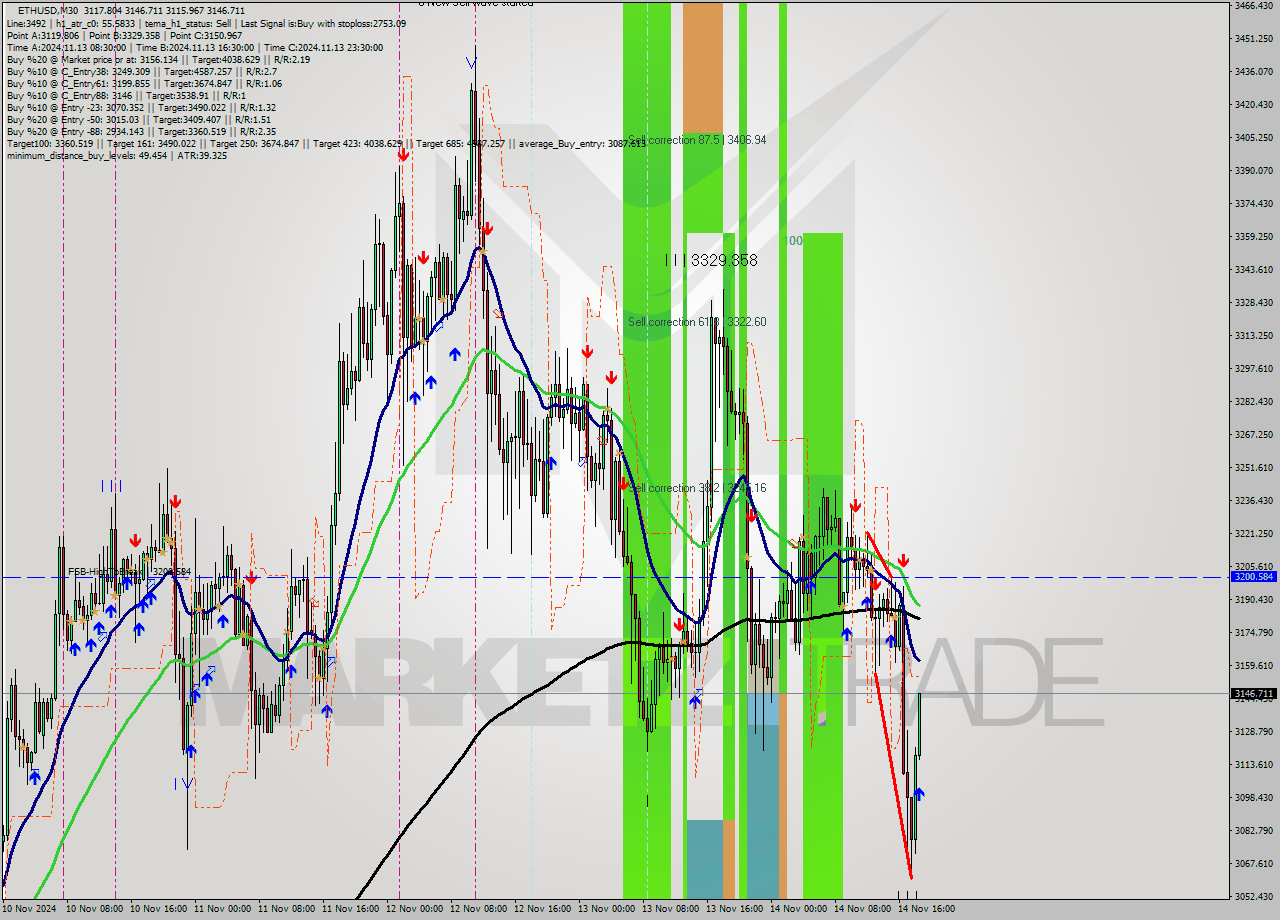Click the '12 Nov 08:00' time axis label
The image size is (1280, 920).
click(x=478, y=909)
